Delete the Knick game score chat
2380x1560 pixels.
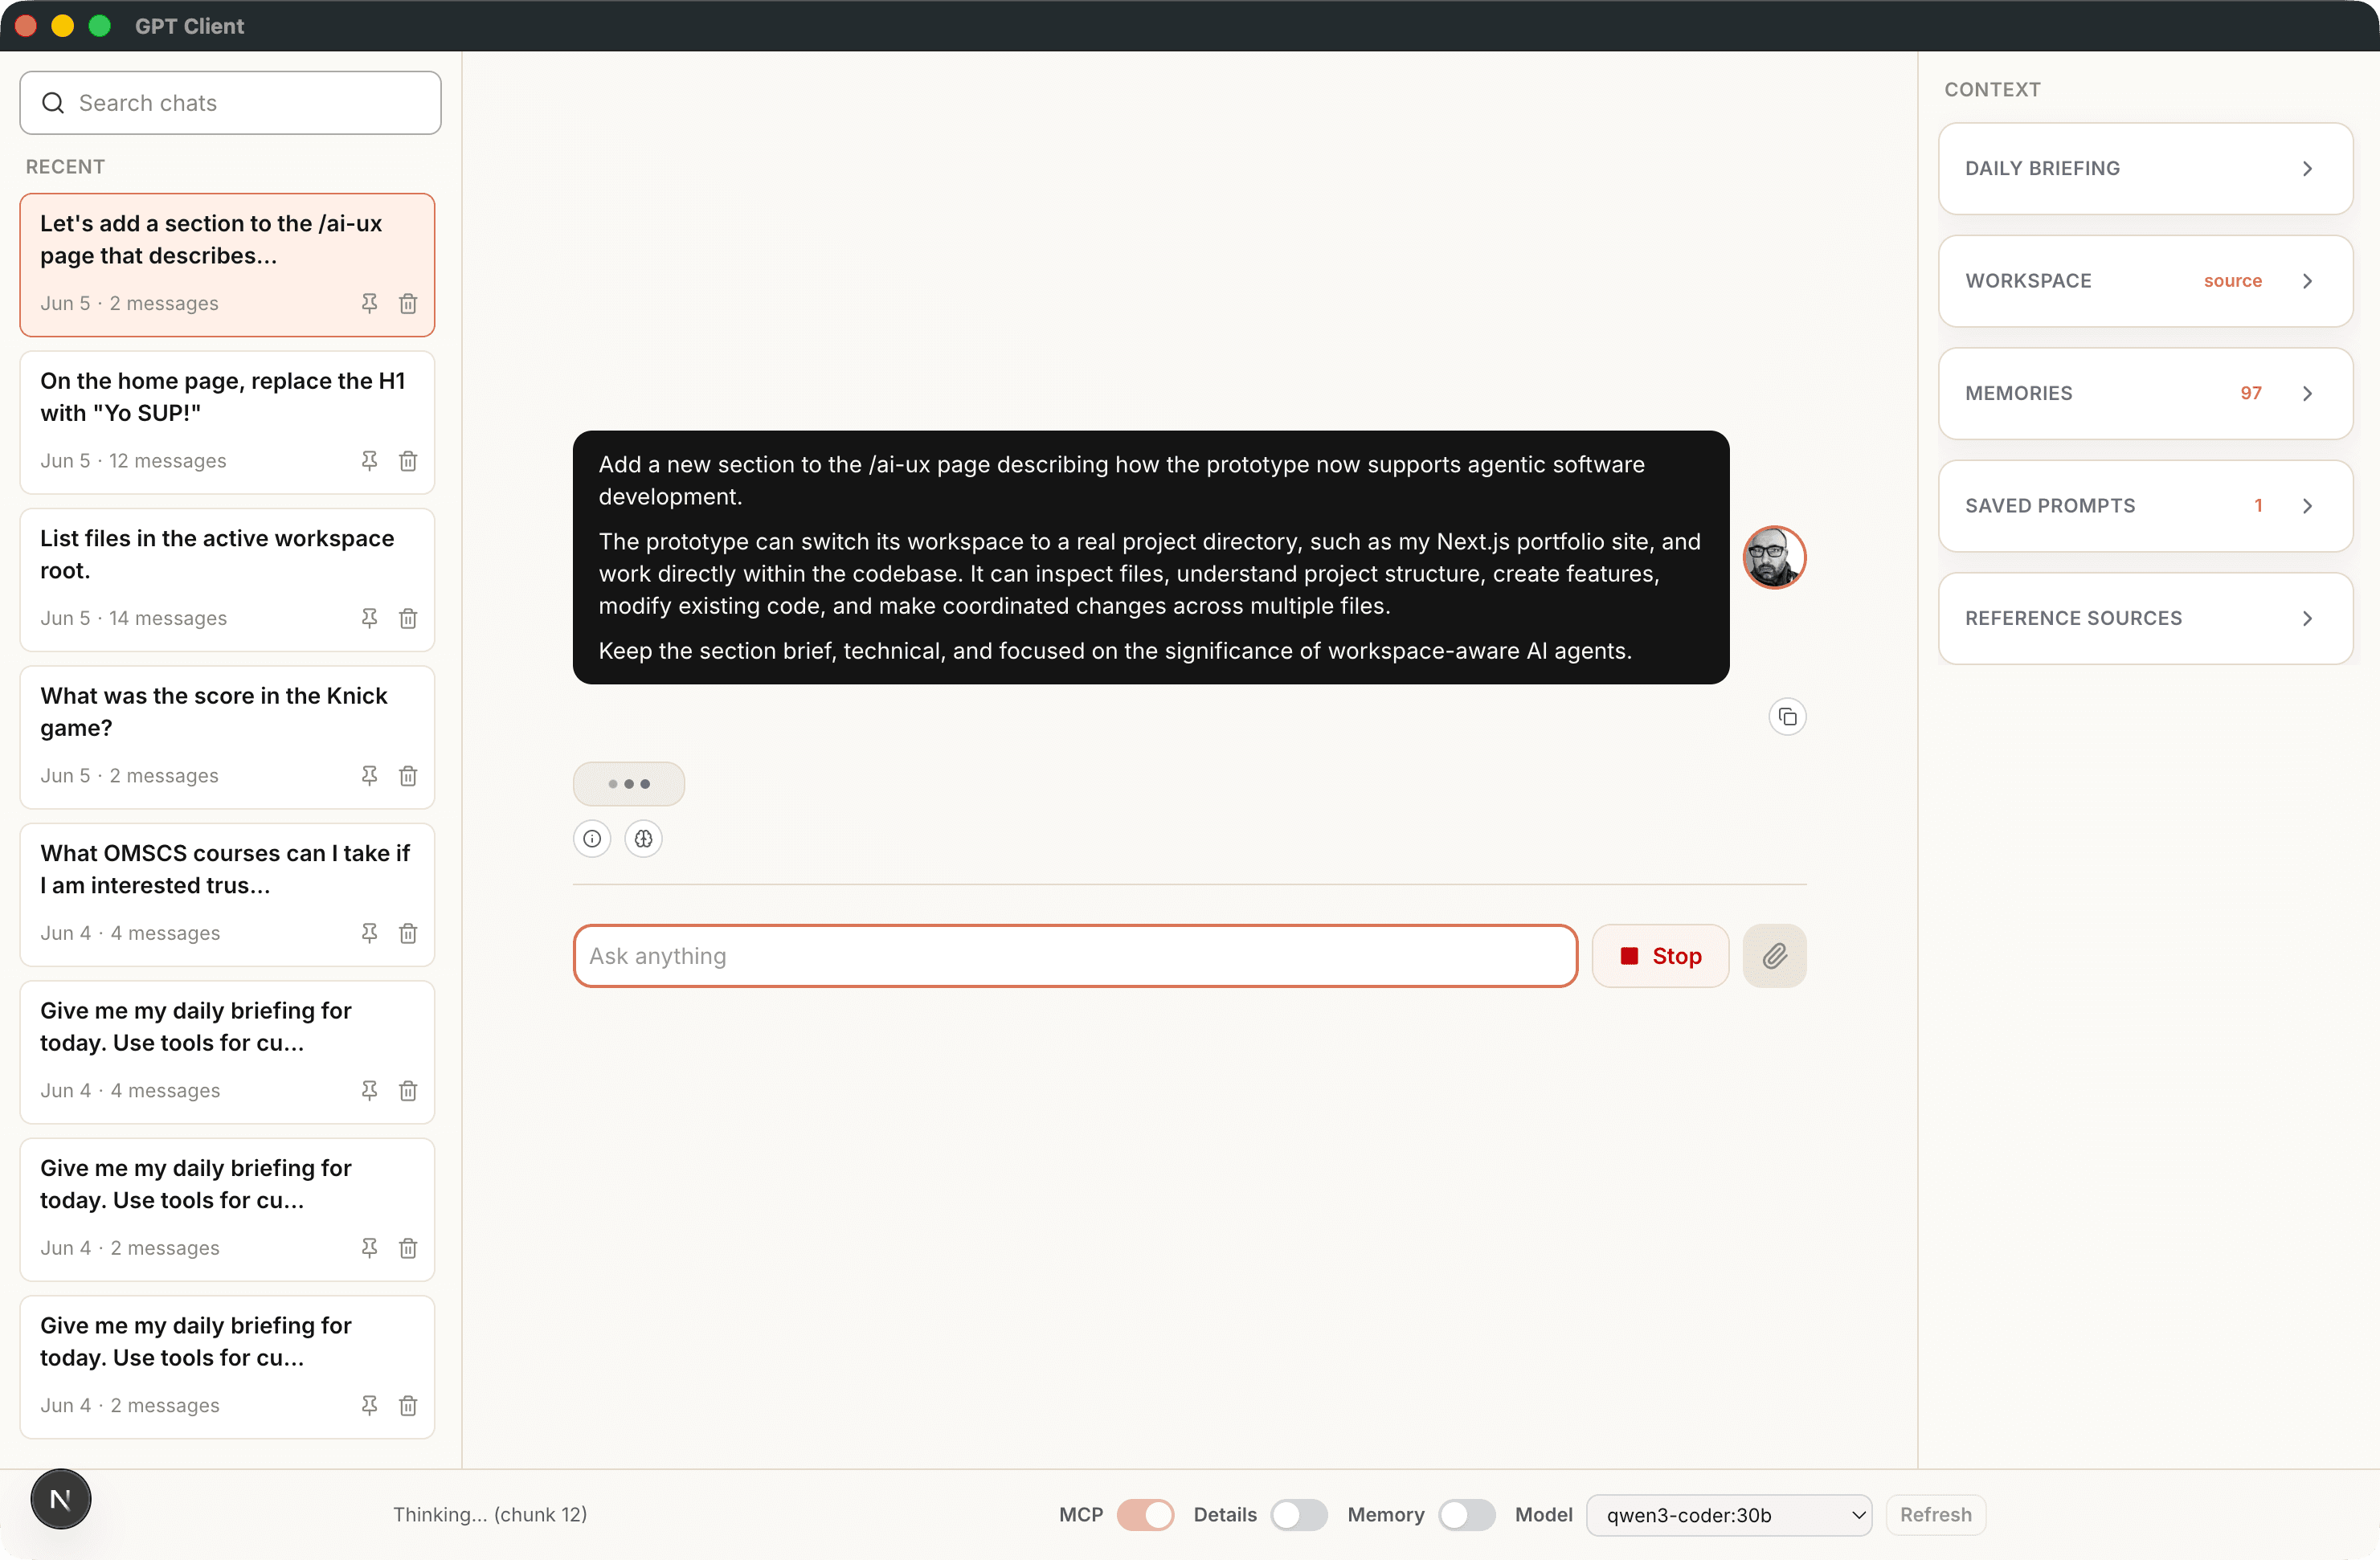click(x=408, y=776)
